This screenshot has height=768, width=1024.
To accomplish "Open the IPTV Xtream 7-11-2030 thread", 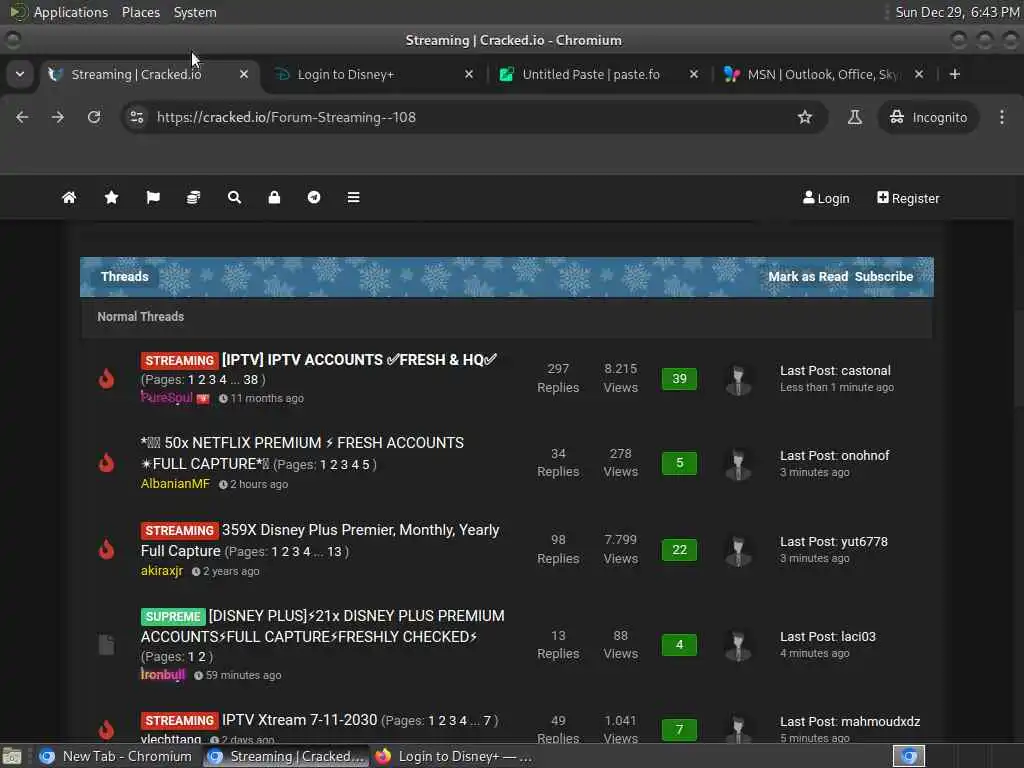I will 300,720.
